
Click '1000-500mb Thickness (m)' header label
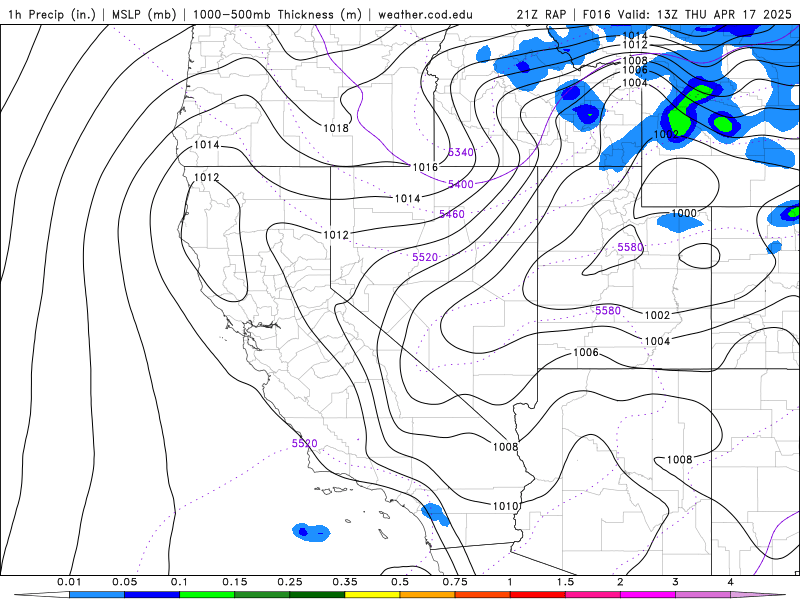(277, 14)
